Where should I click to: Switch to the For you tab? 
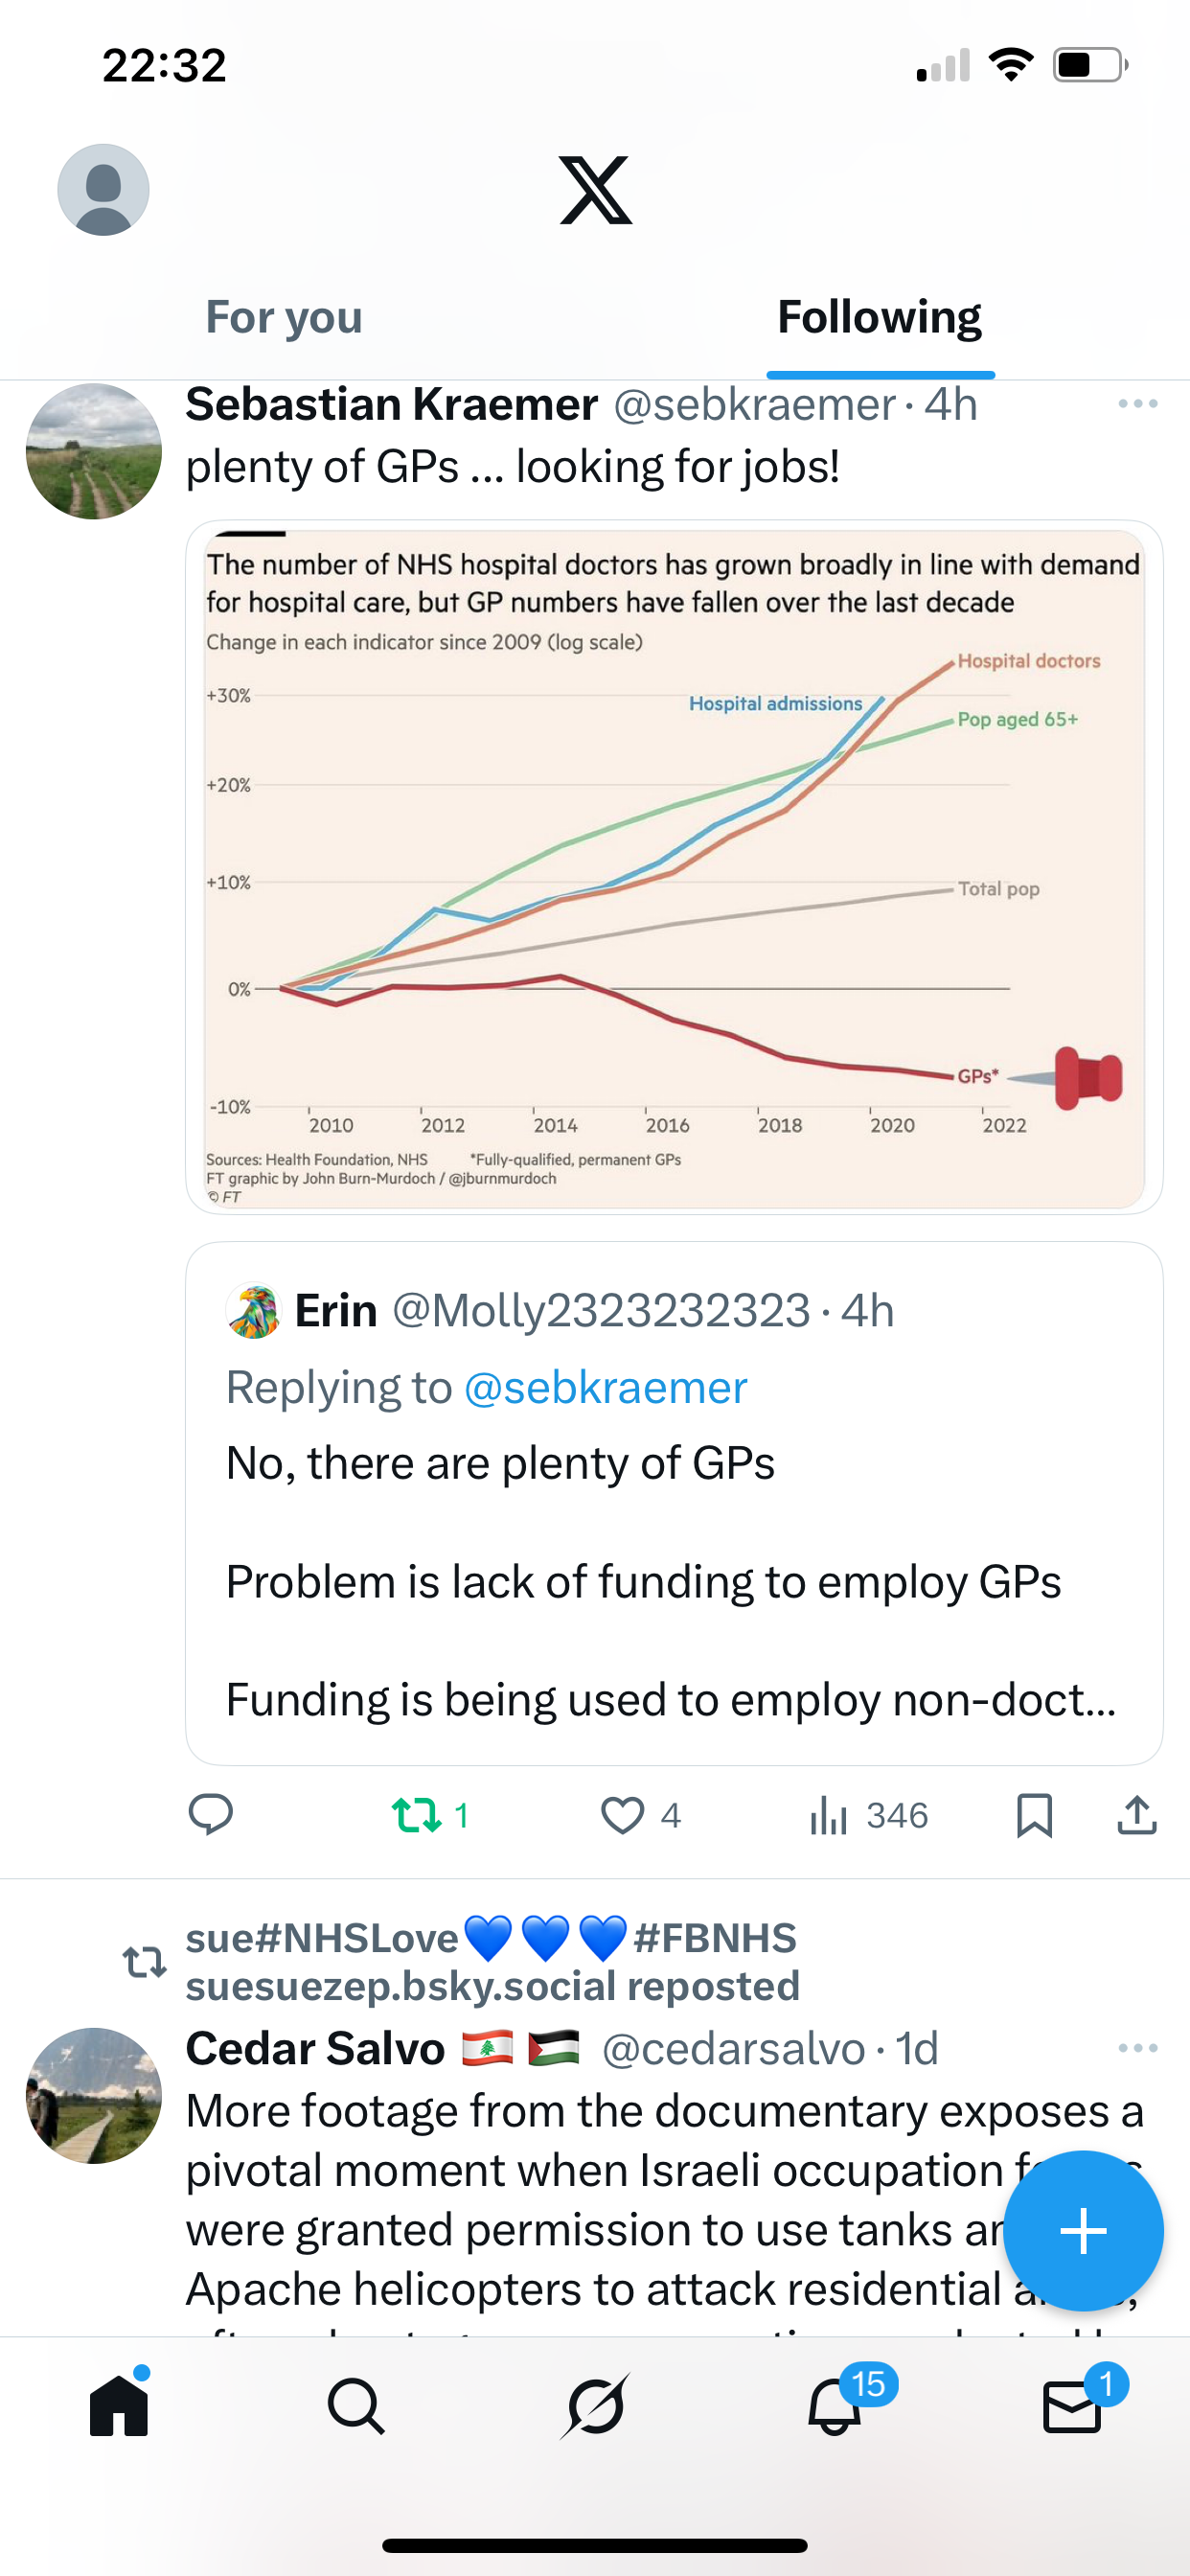pos(284,318)
